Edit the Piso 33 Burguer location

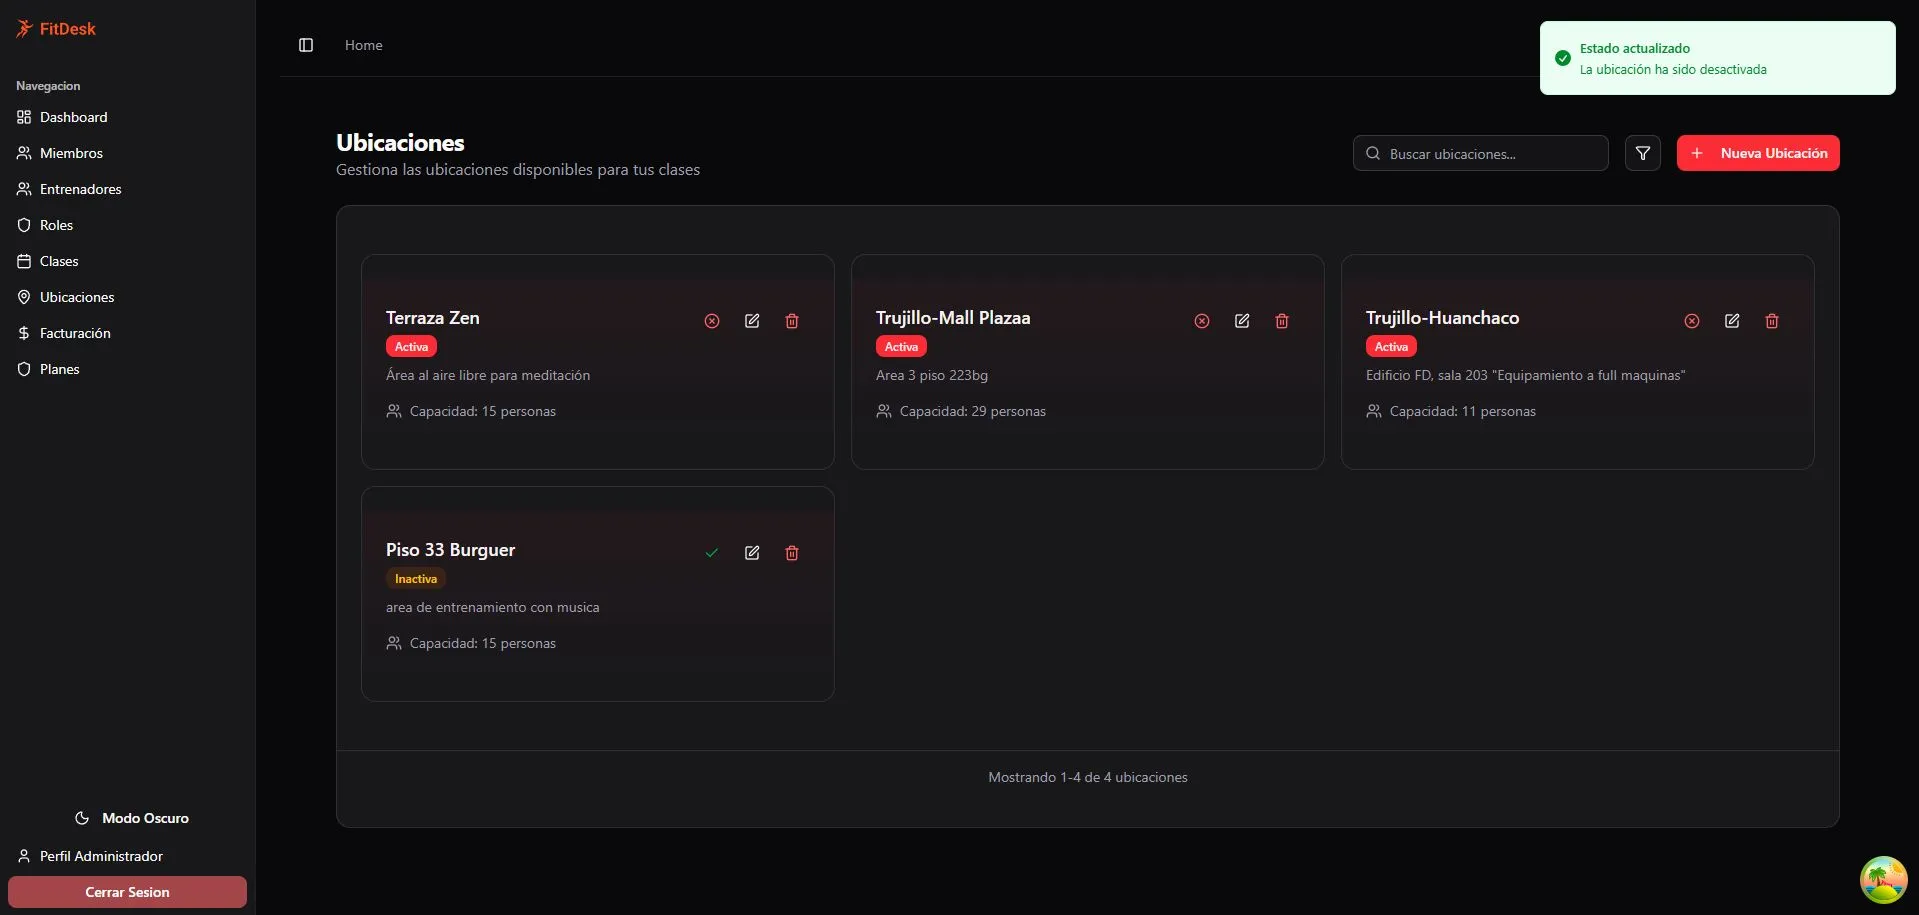pyautogui.click(x=752, y=553)
